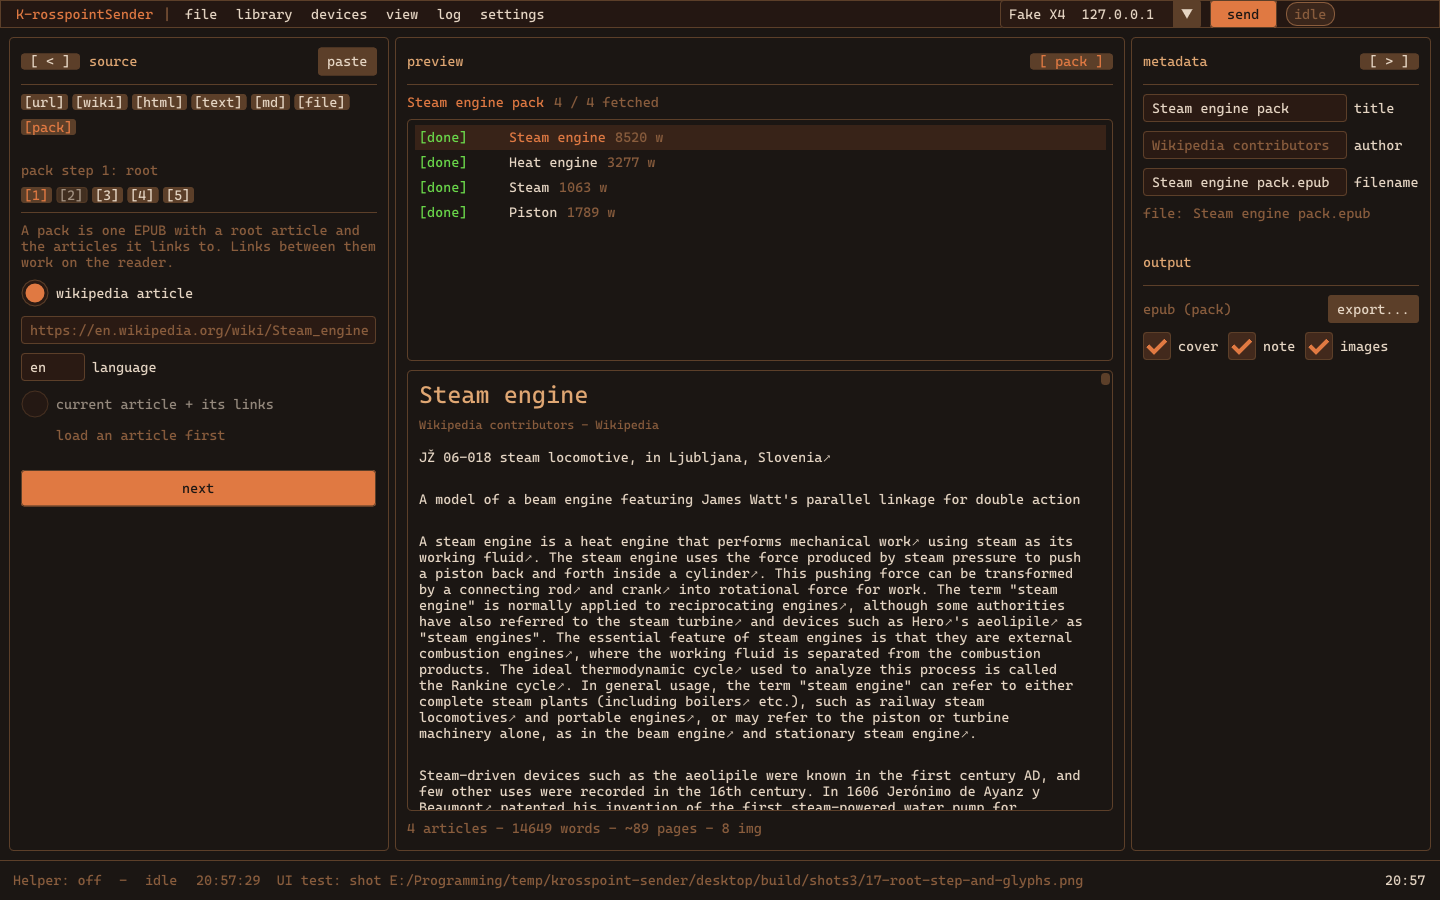Screen dimensions: 1440x900
Task: Open device dropdown arrow next to 127.0.0.1
Action: tap(1186, 14)
